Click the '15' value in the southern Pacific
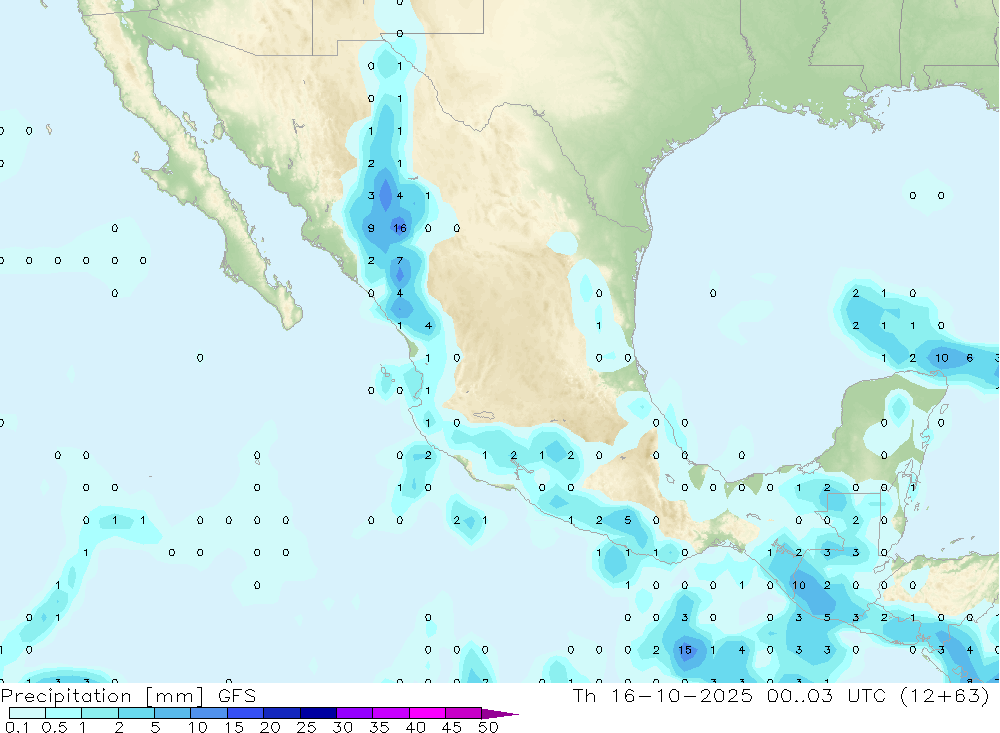The width and height of the screenshot is (1000, 733). tap(685, 649)
